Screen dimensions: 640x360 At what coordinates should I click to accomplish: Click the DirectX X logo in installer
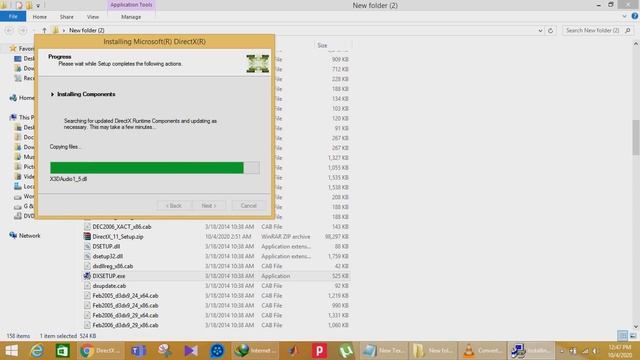[x=258, y=63]
